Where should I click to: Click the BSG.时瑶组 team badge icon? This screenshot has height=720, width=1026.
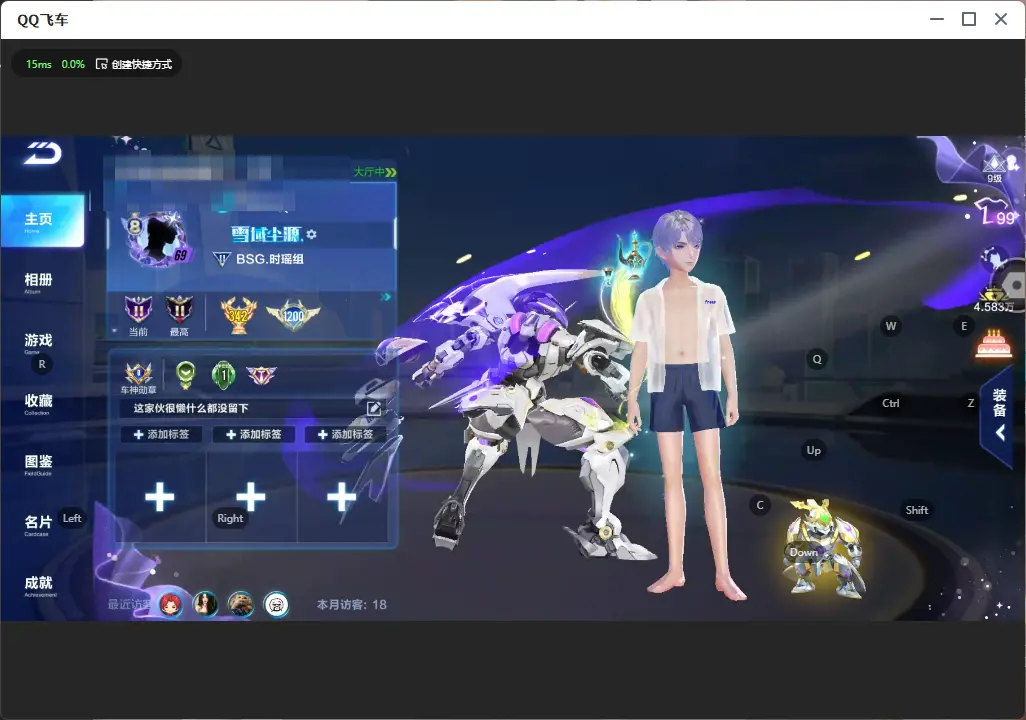click(222, 259)
